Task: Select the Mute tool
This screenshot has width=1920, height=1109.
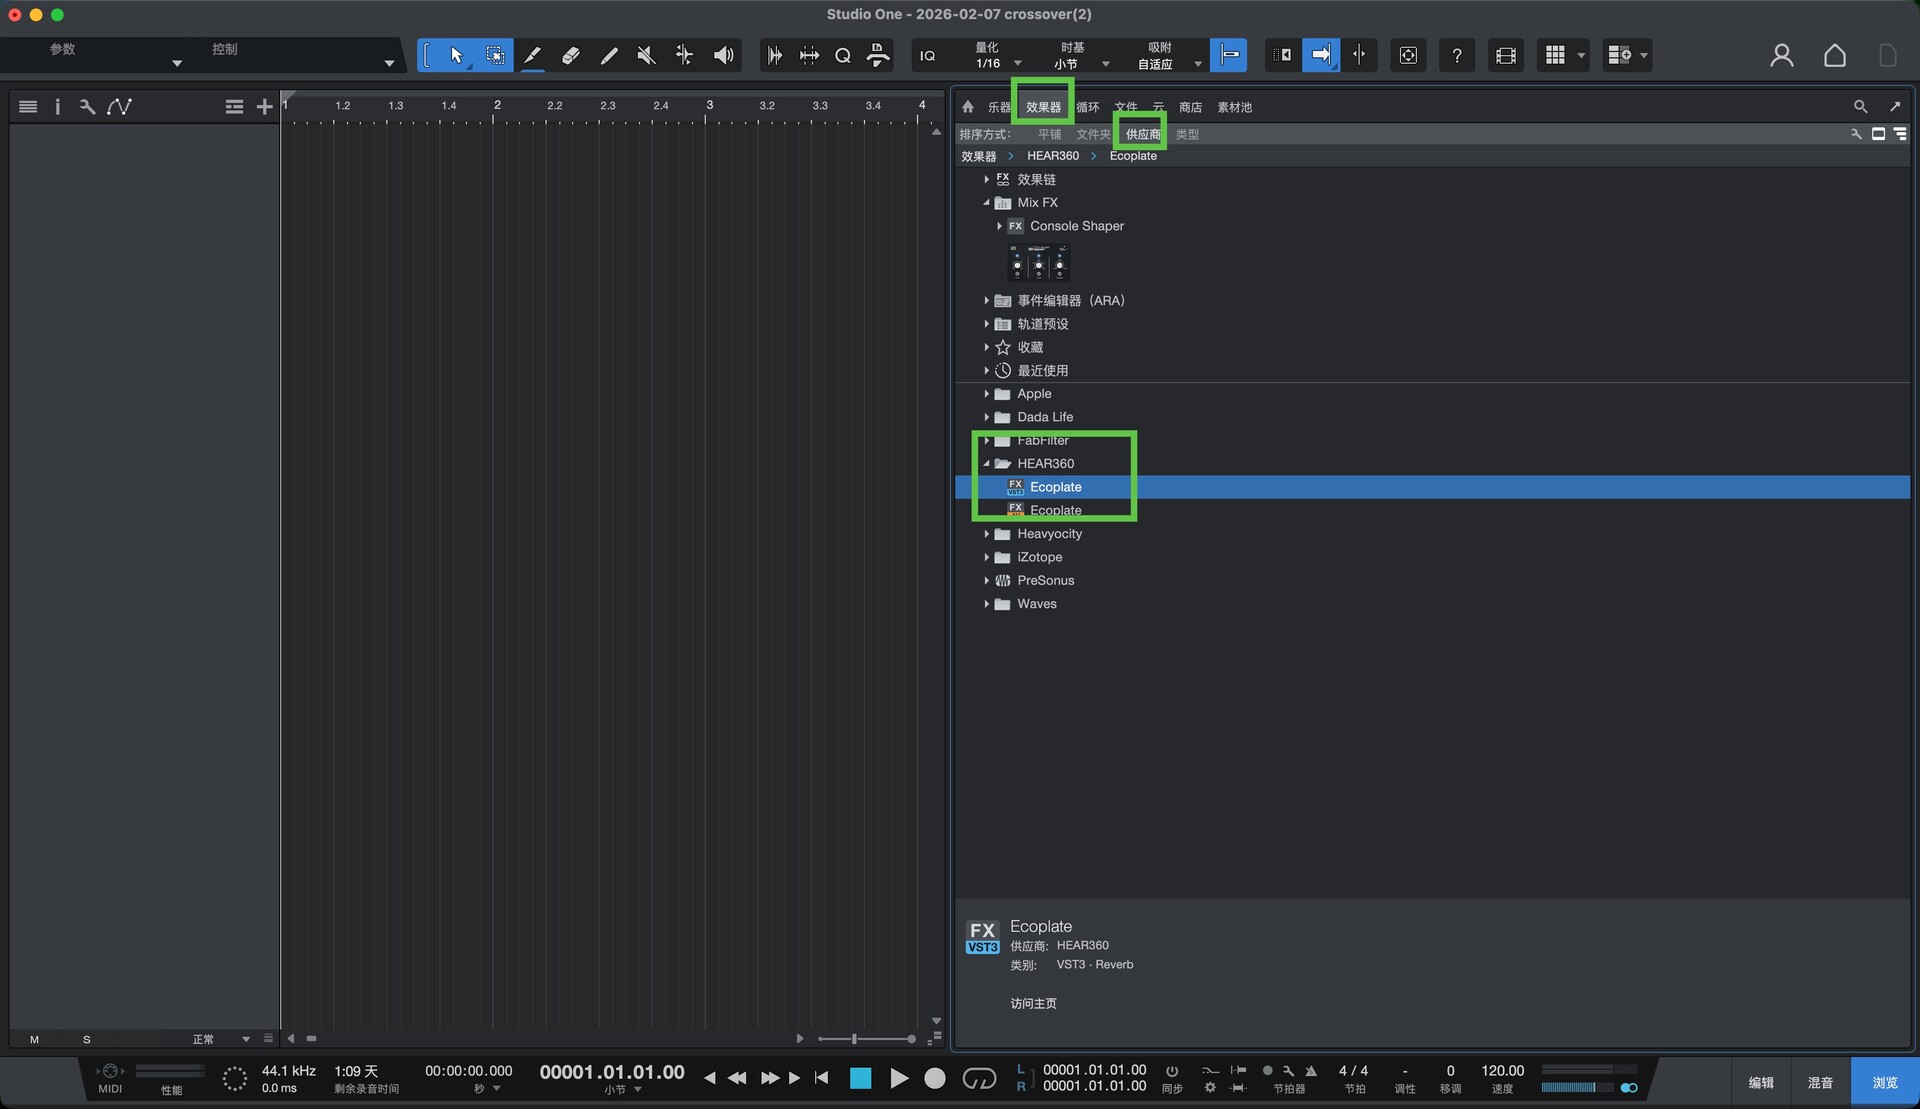Action: coord(646,55)
